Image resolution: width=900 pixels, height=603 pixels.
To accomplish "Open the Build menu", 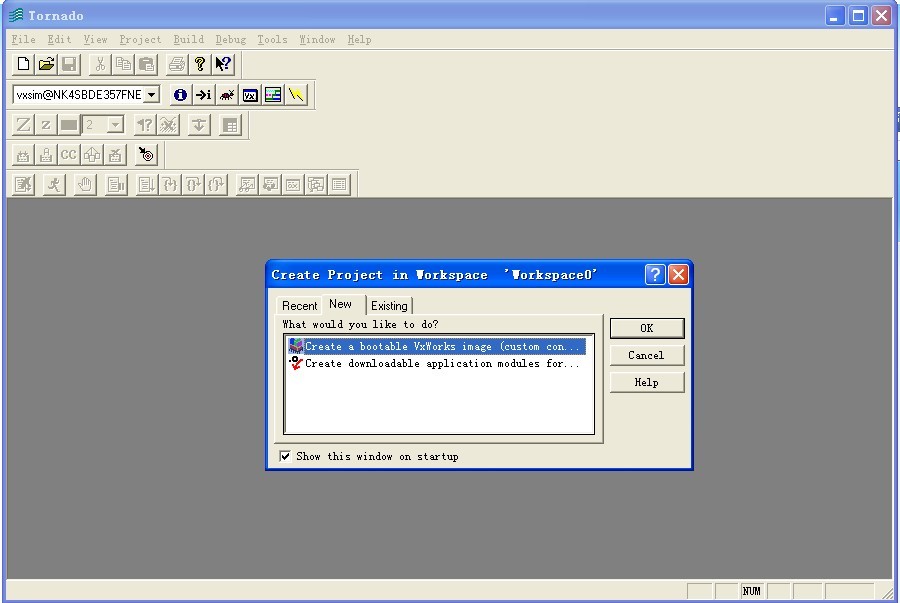I will click(188, 40).
